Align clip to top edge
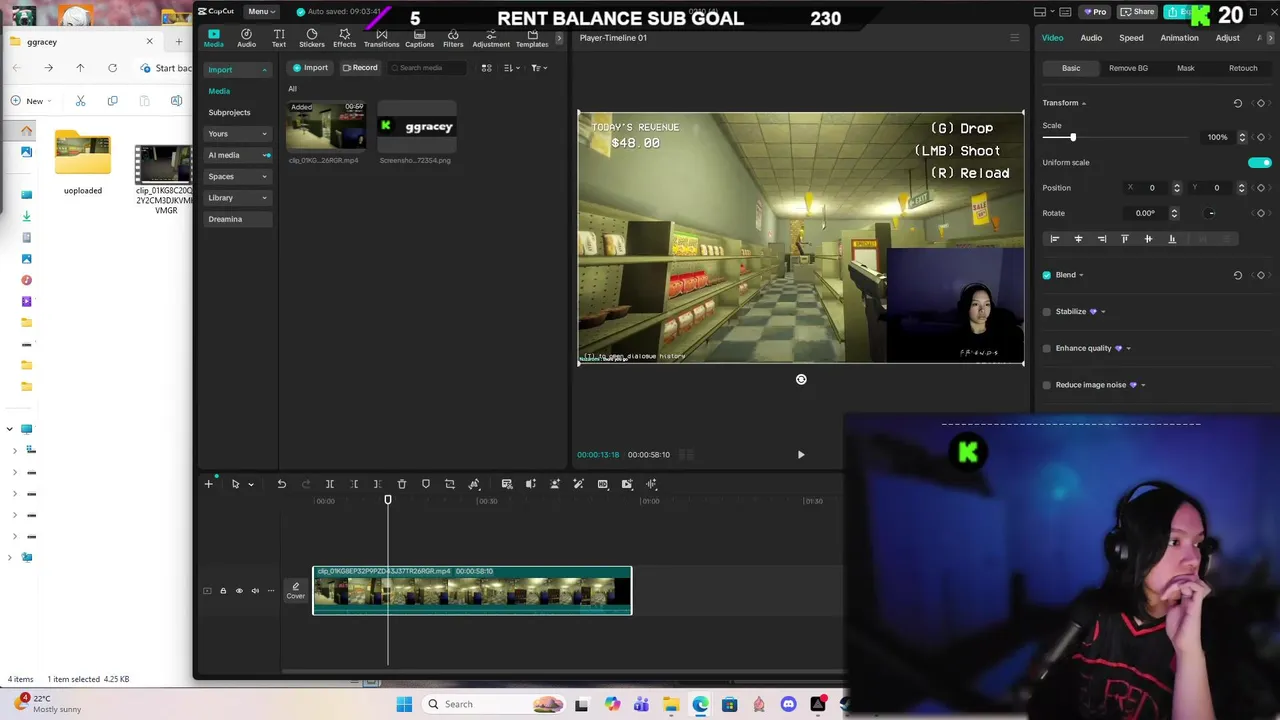 coord(1125,239)
